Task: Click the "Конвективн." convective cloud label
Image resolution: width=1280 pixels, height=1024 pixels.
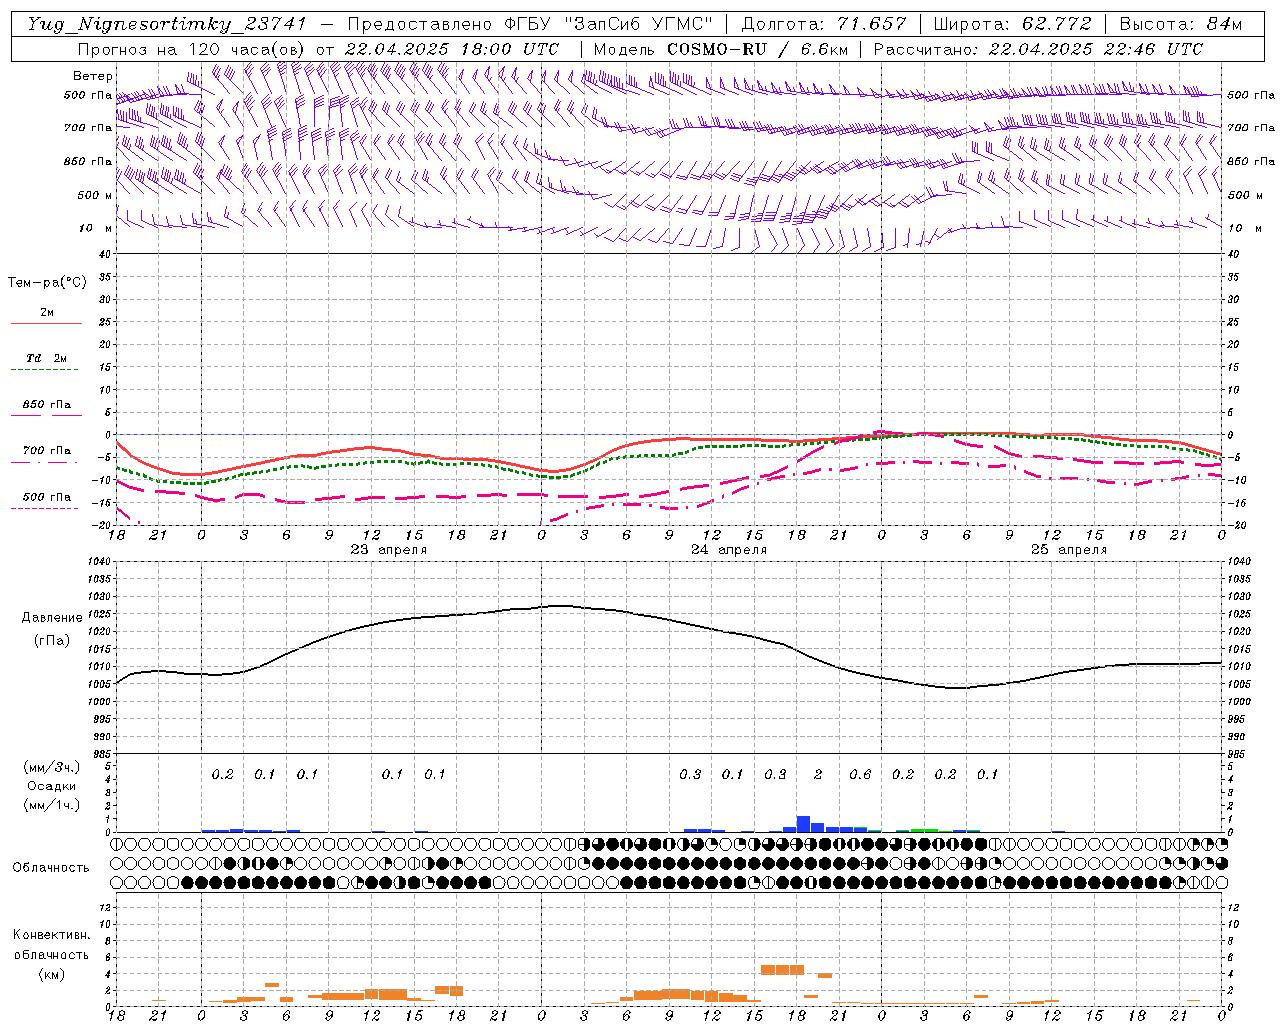Action: (x=51, y=935)
